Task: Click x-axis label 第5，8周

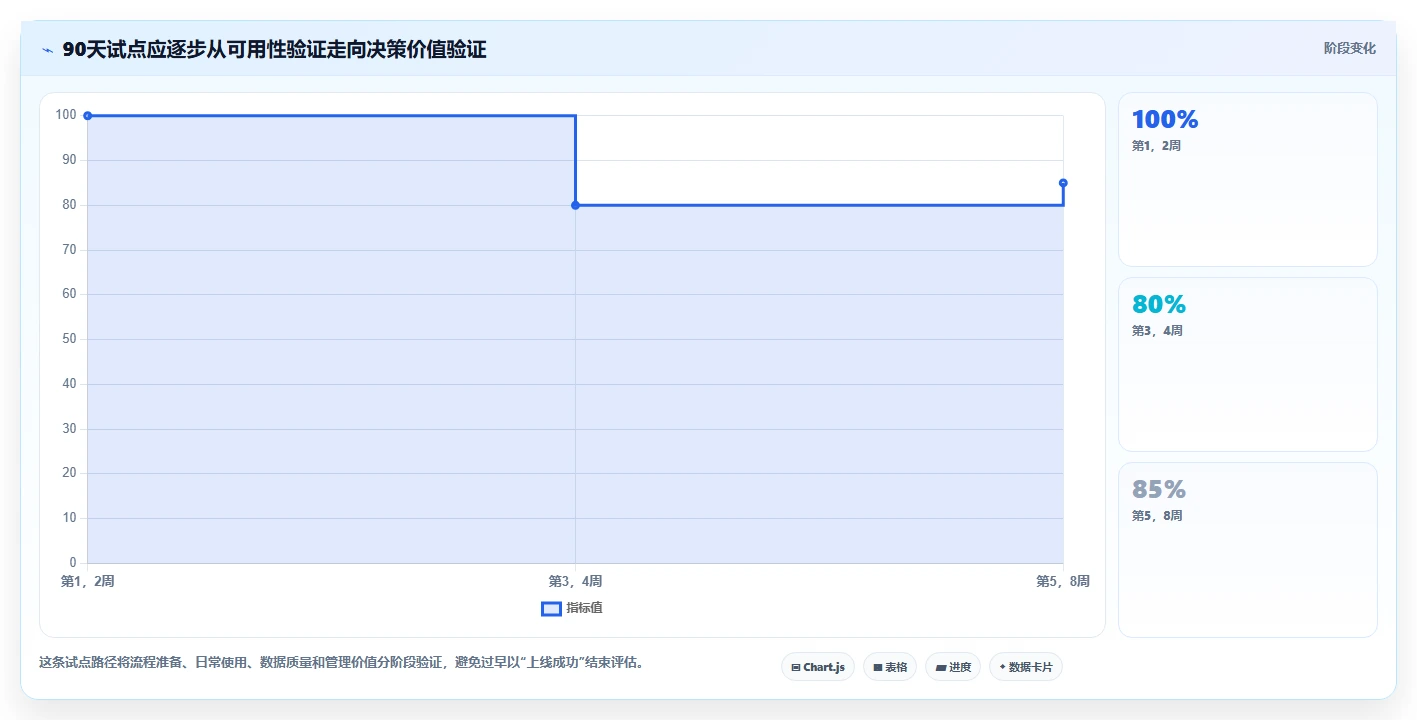Action: (x=1063, y=581)
